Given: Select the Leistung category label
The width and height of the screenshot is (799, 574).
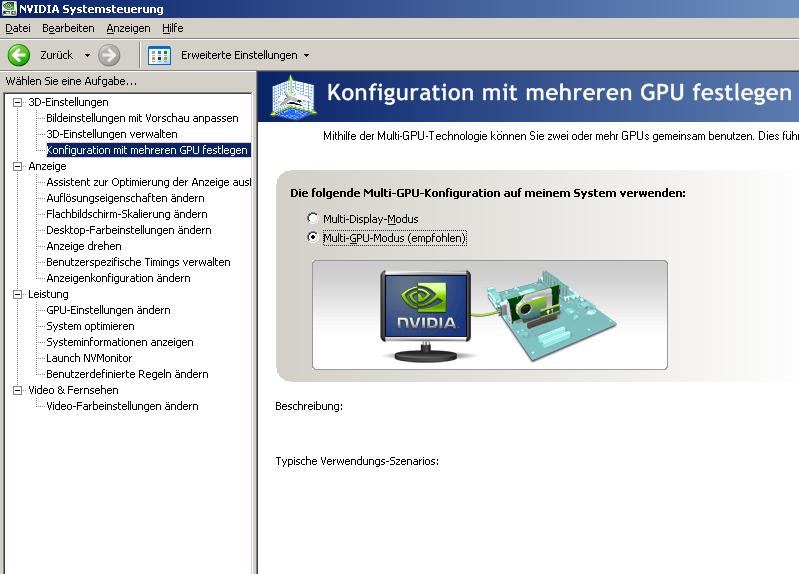Looking at the screenshot, I should [48, 294].
